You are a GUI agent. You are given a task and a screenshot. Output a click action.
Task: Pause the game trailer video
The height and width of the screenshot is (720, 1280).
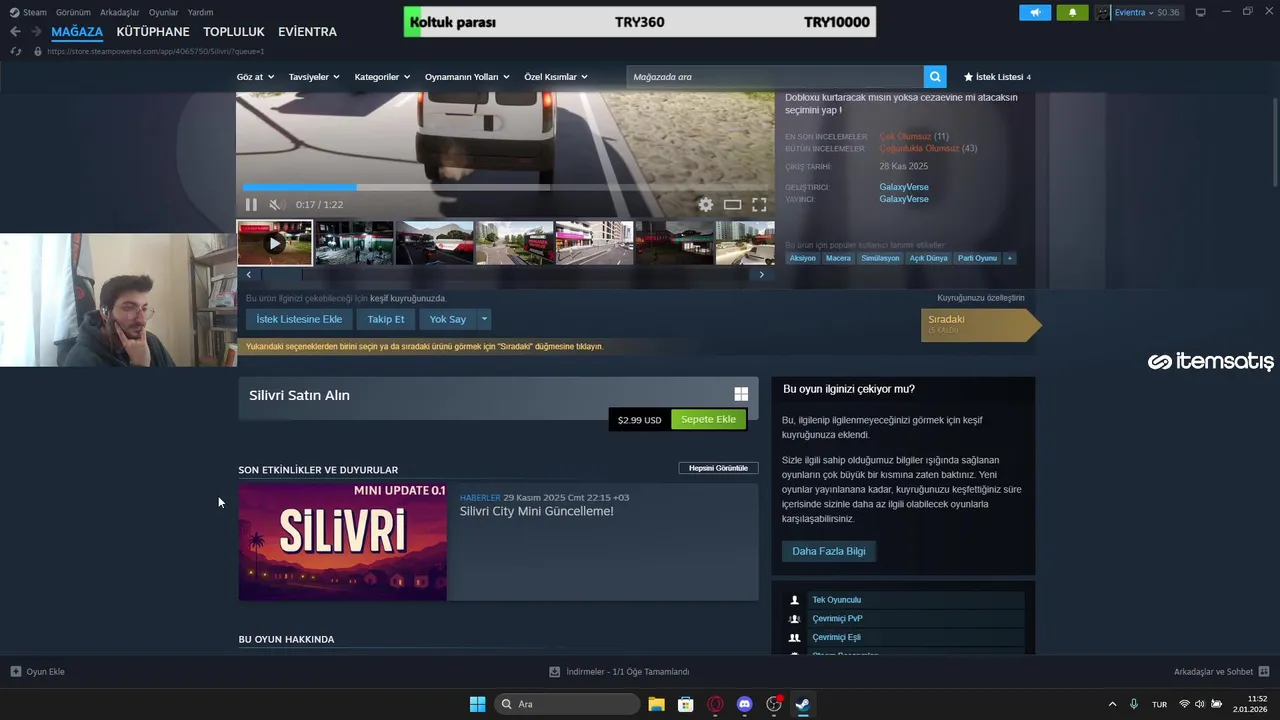pyautogui.click(x=251, y=204)
